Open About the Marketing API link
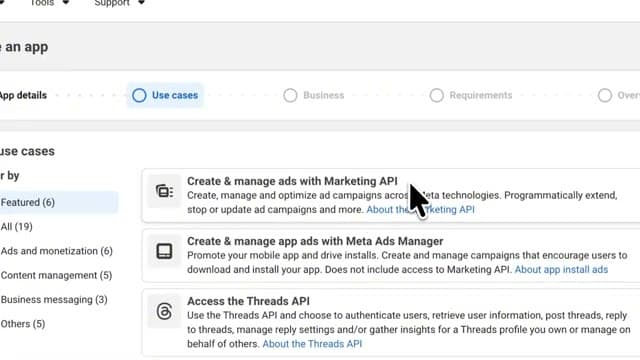The width and height of the screenshot is (640, 360). click(x=420, y=209)
